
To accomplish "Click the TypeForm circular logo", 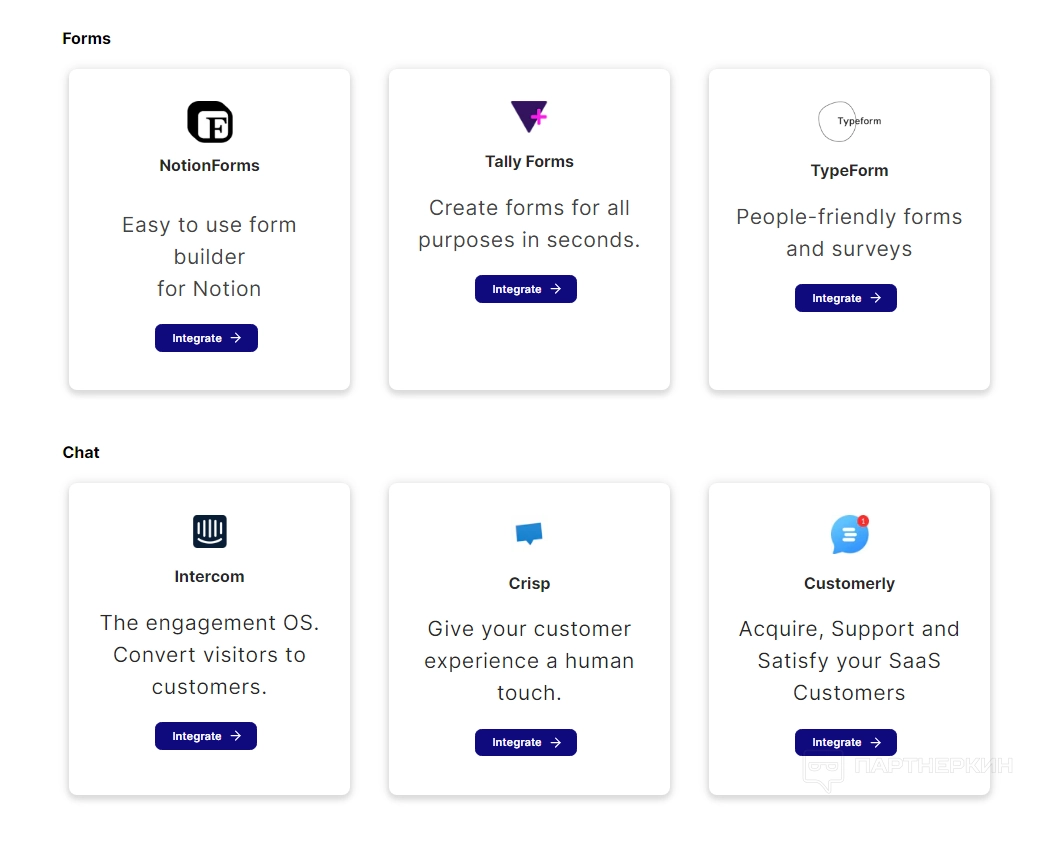I will coord(848,122).
